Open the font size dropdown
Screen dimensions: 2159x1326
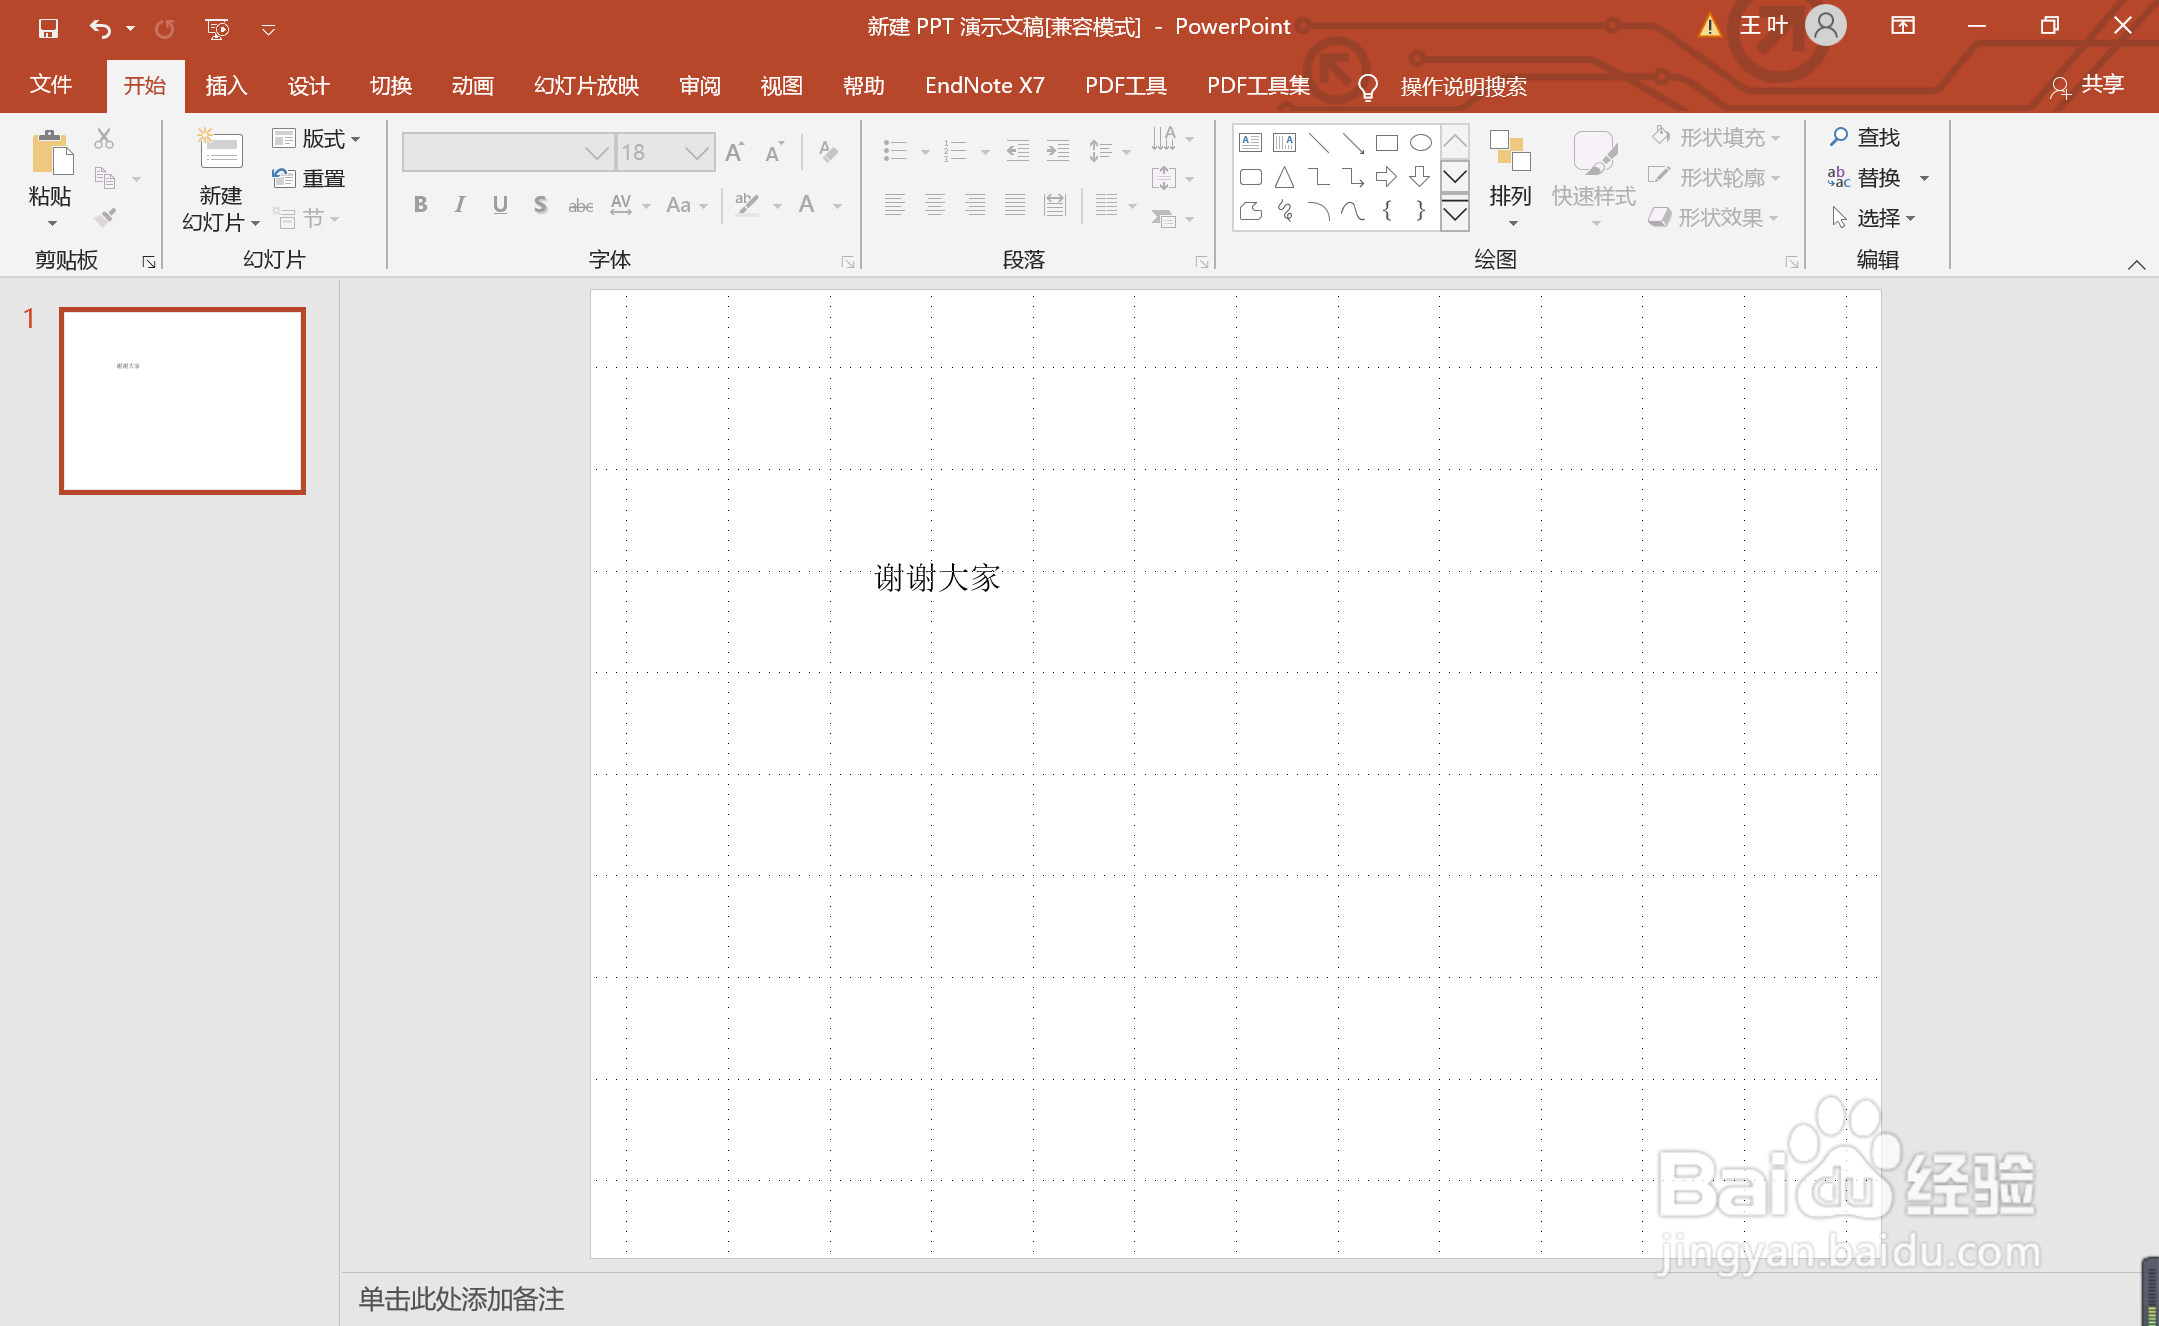(696, 151)
